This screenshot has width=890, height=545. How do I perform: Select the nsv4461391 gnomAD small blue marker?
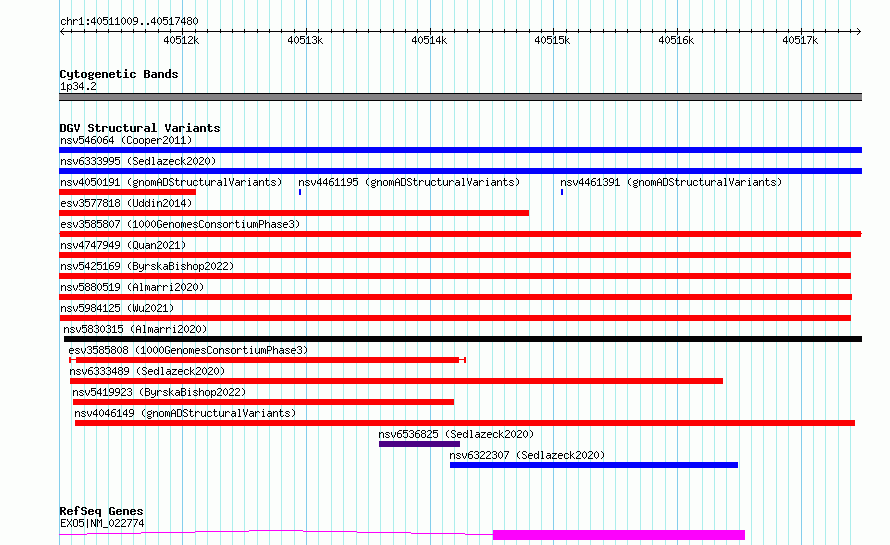(x=562, y=192)
